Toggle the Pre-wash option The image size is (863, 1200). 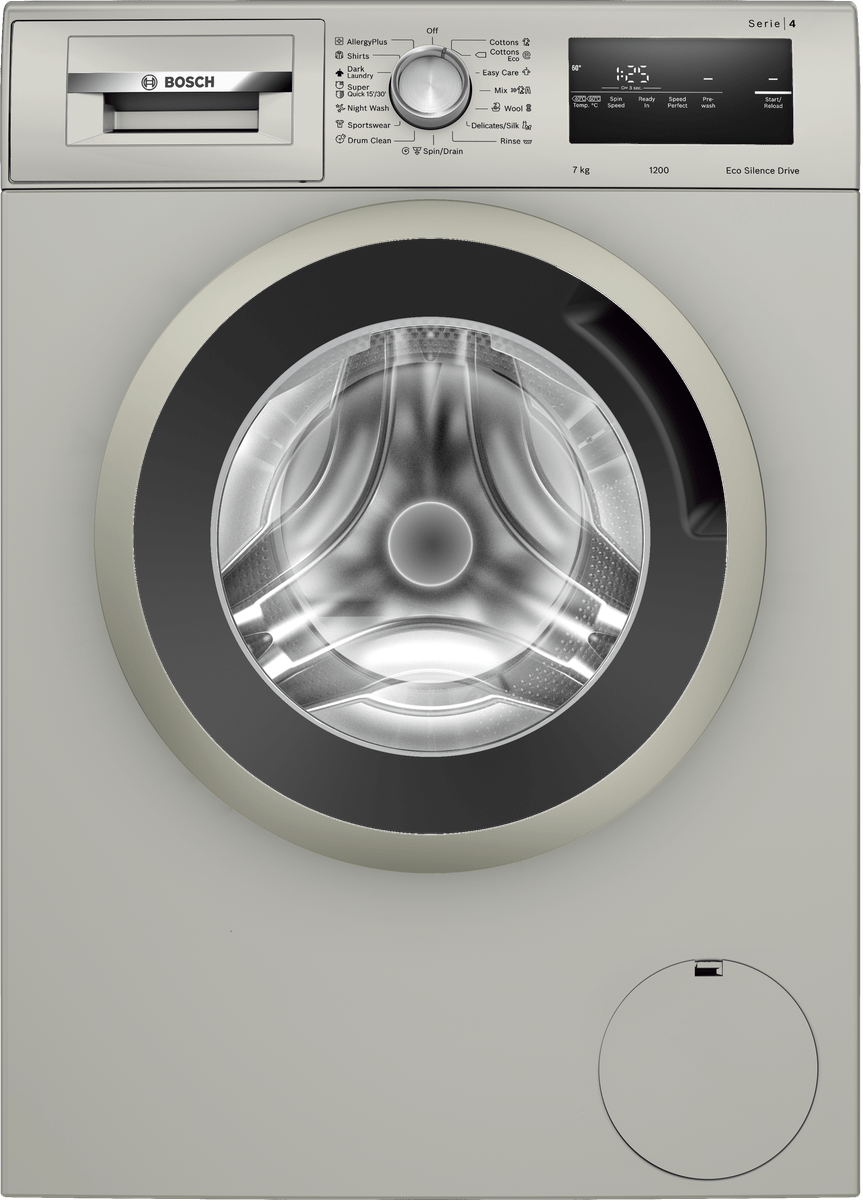click(x=708, y=102)
